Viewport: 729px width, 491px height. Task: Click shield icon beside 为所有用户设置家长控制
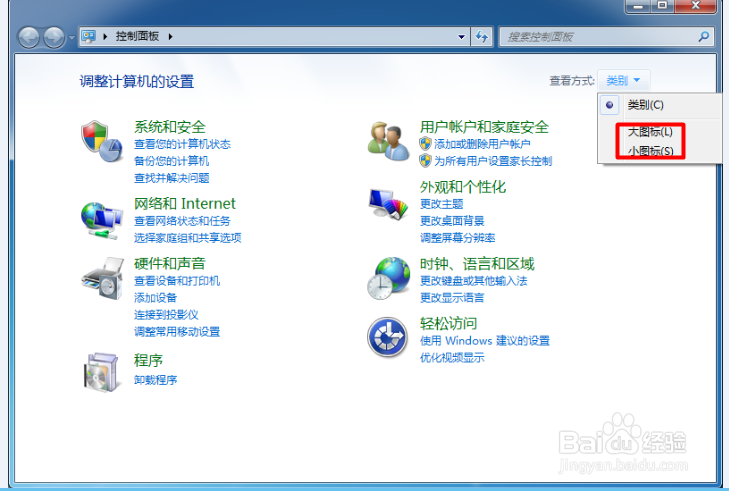pyautogui.click(x=425, y=161)
